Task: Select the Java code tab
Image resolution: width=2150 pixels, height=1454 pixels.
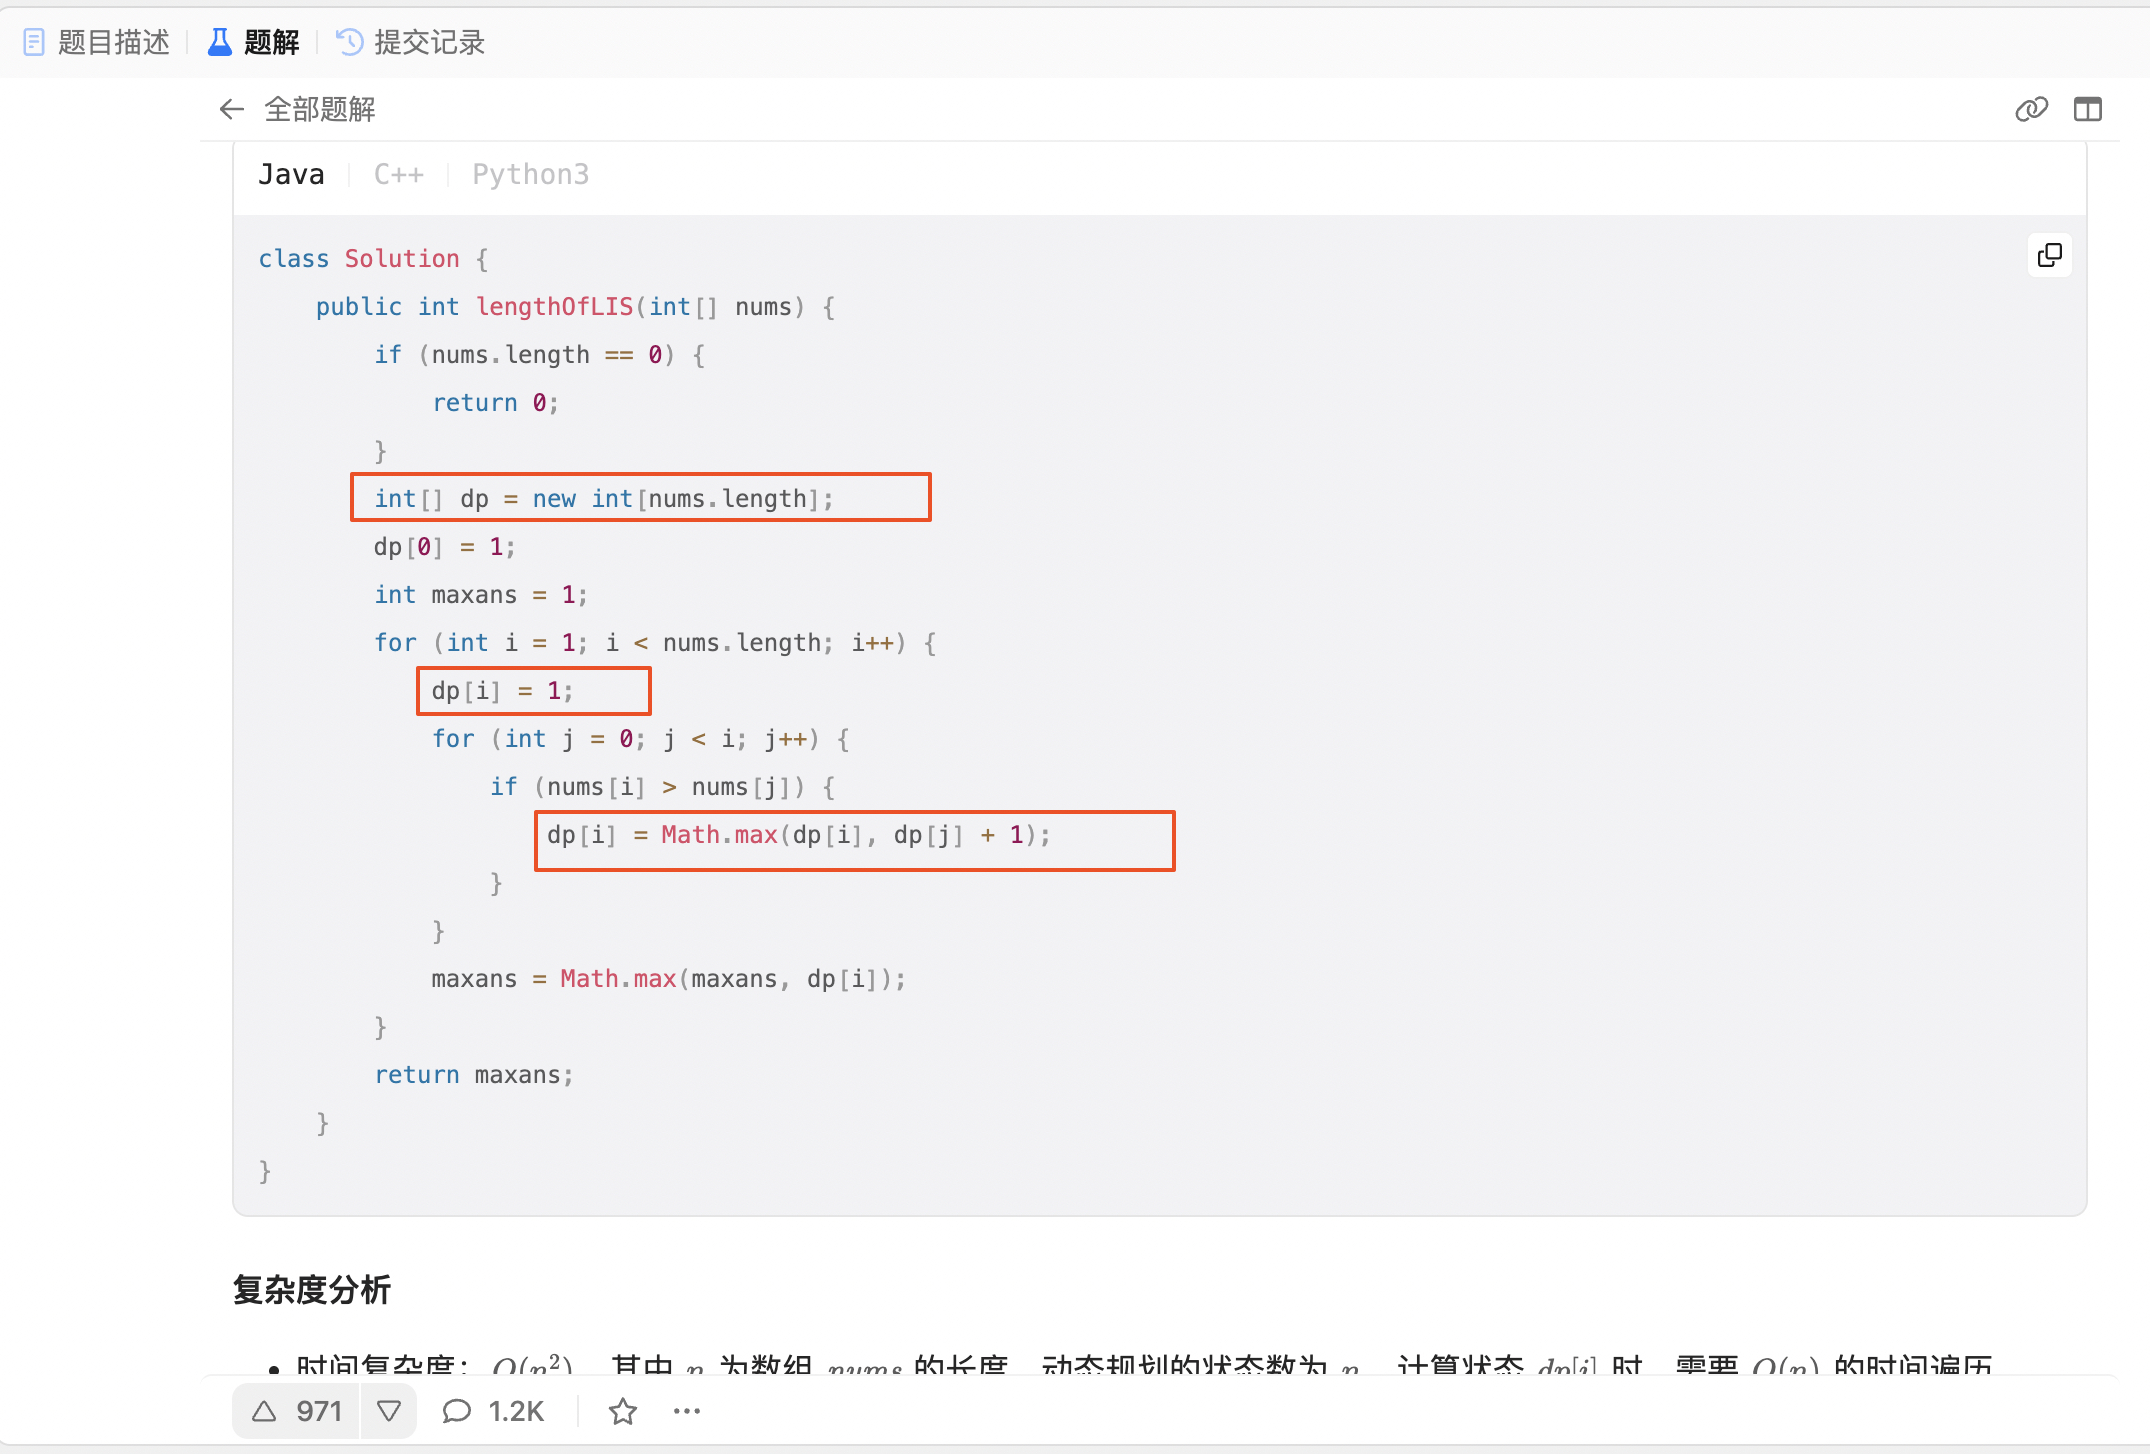Action: pyautogui.click(x=291, y=174)
